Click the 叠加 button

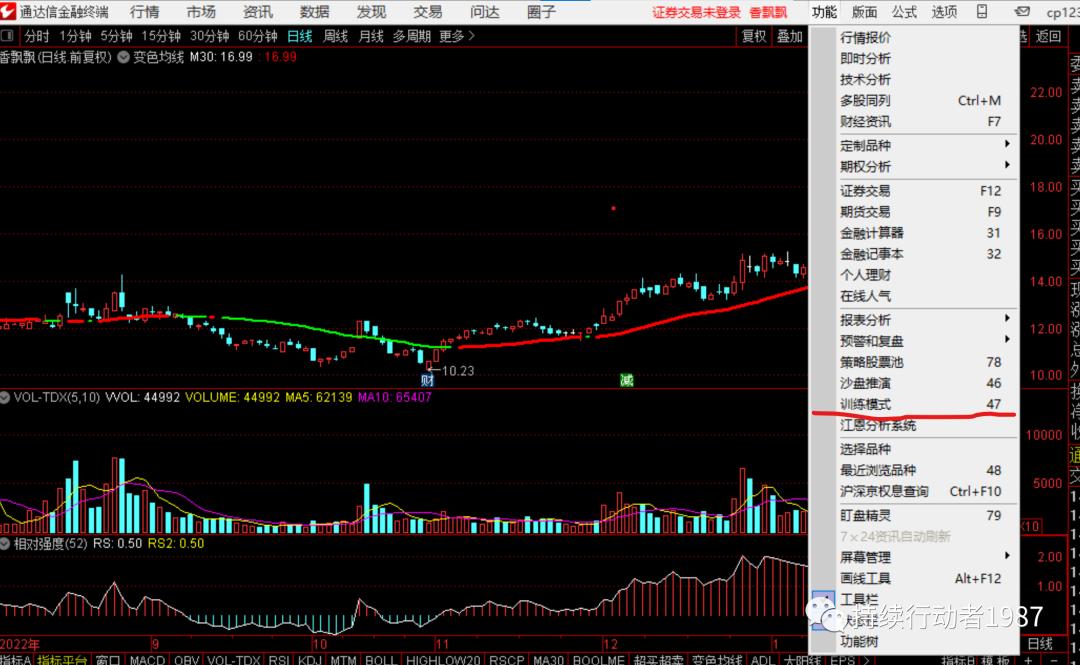tap(790, 36)
